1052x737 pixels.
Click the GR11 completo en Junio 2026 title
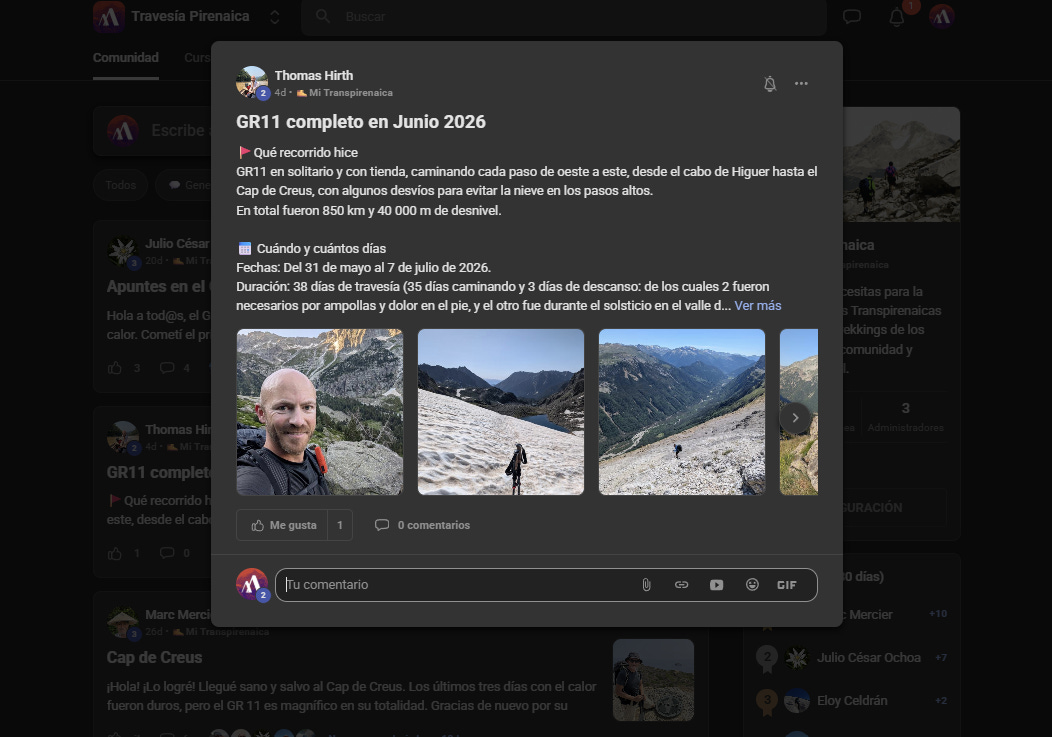click(361, 122)
